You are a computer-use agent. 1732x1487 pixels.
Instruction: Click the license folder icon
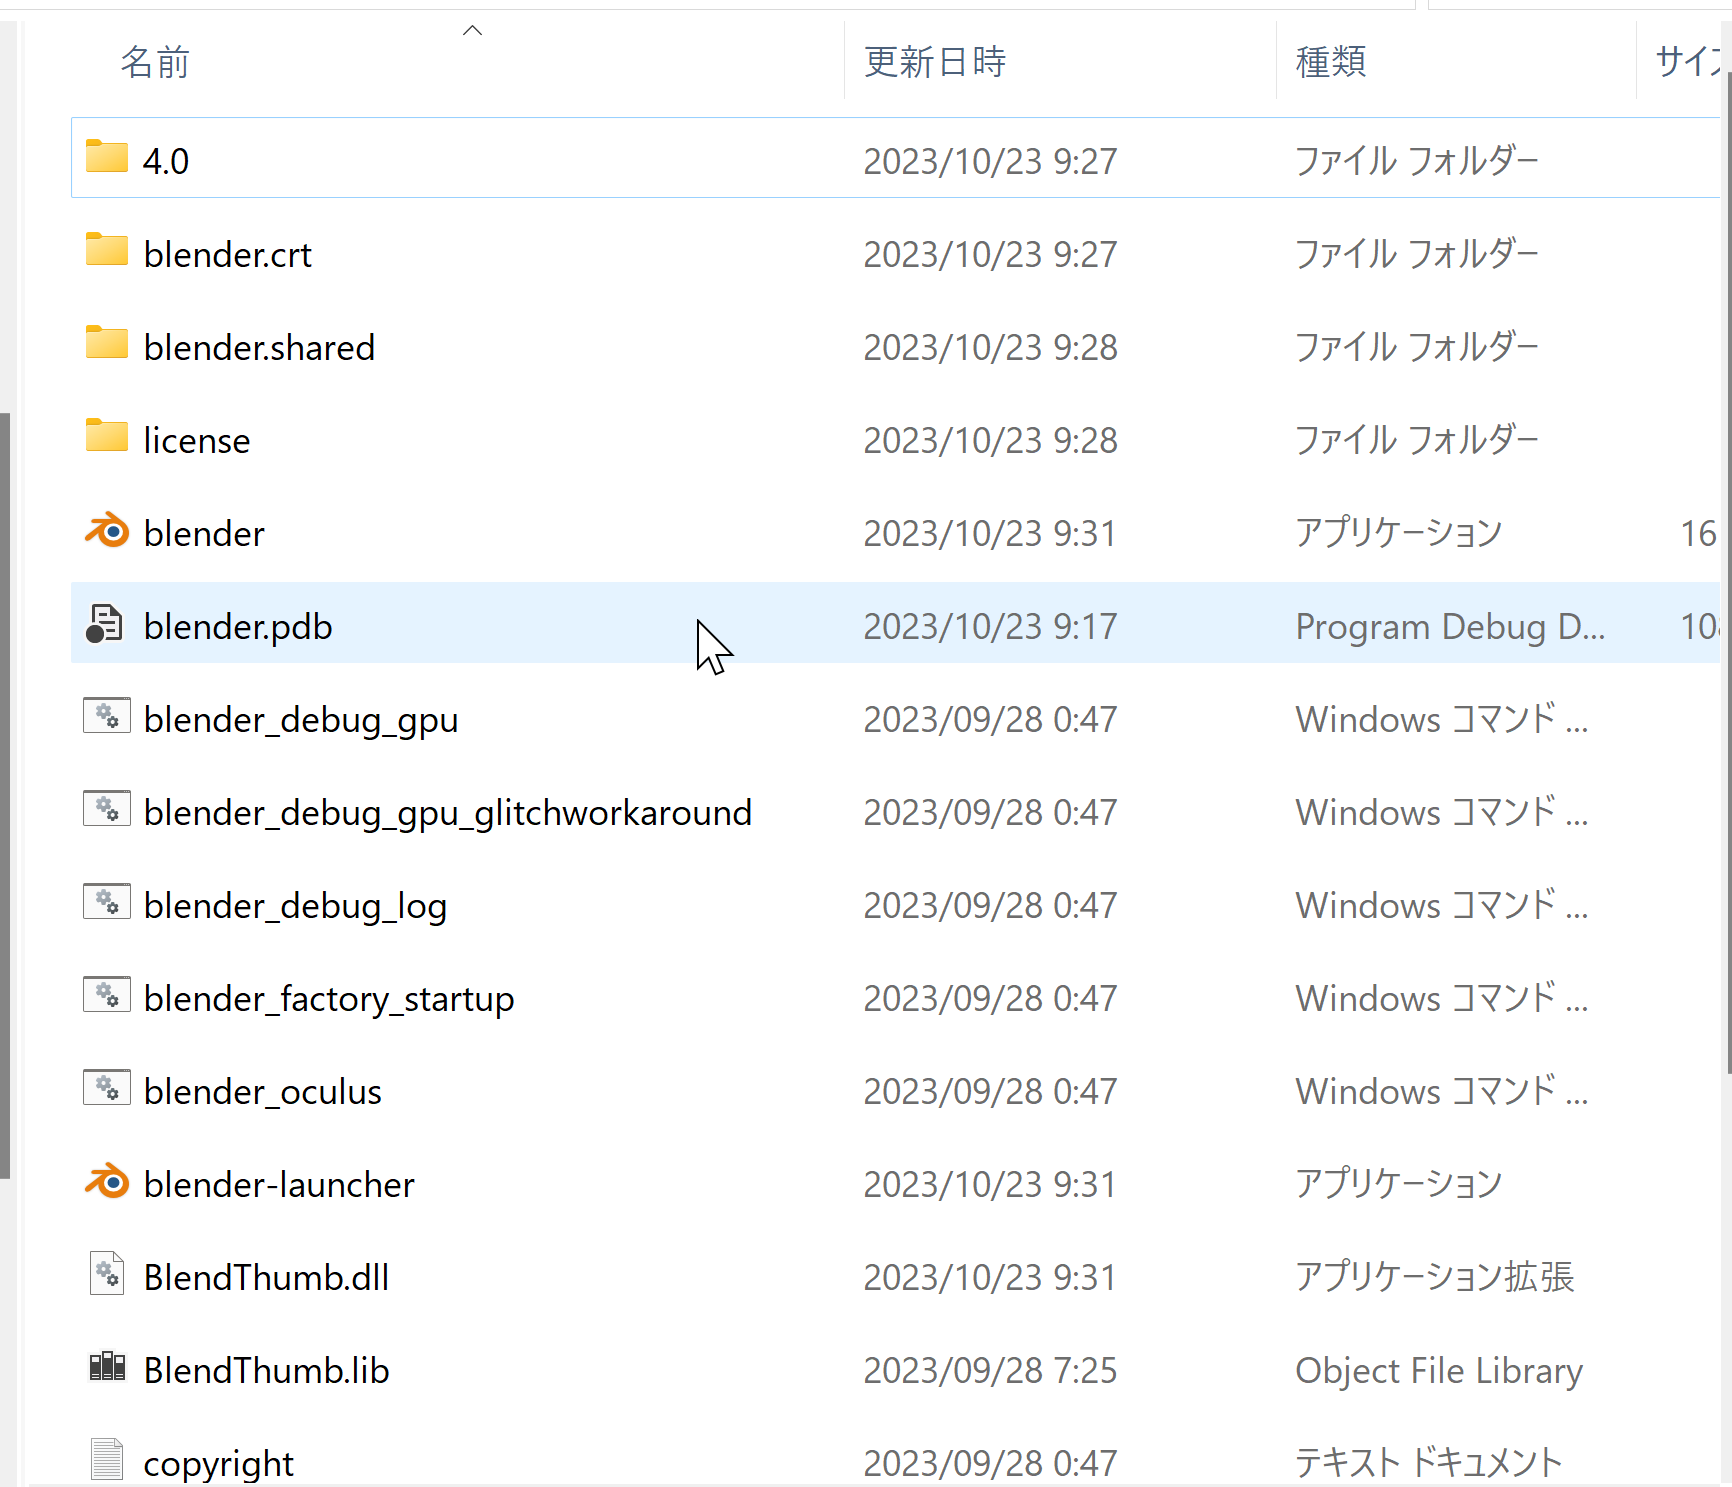[106, 436]
